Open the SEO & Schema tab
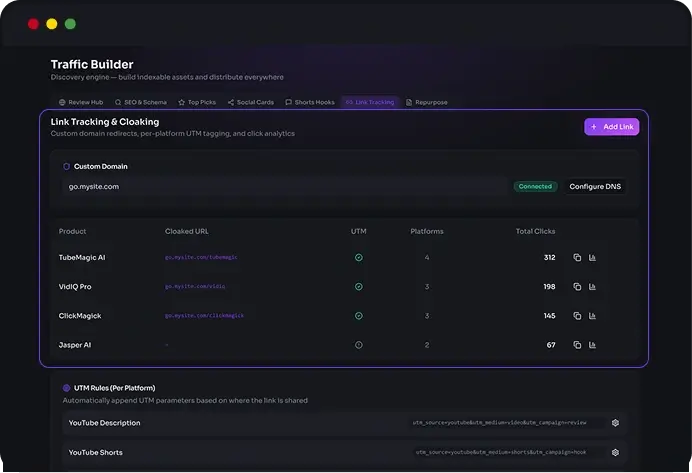Viewport: 692px width, 473px height. point(141,102)
